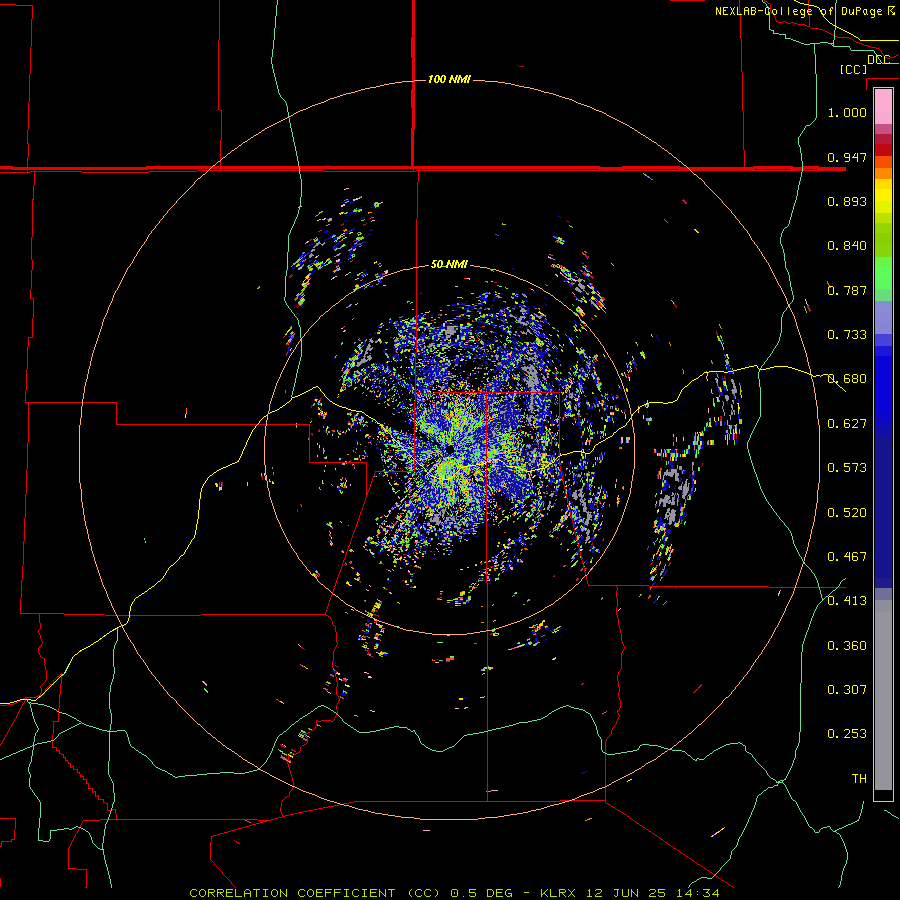The height and width of the screenshot is (900, 900).
Task: Click the 0.573 scale value
Action: (847, 468)
